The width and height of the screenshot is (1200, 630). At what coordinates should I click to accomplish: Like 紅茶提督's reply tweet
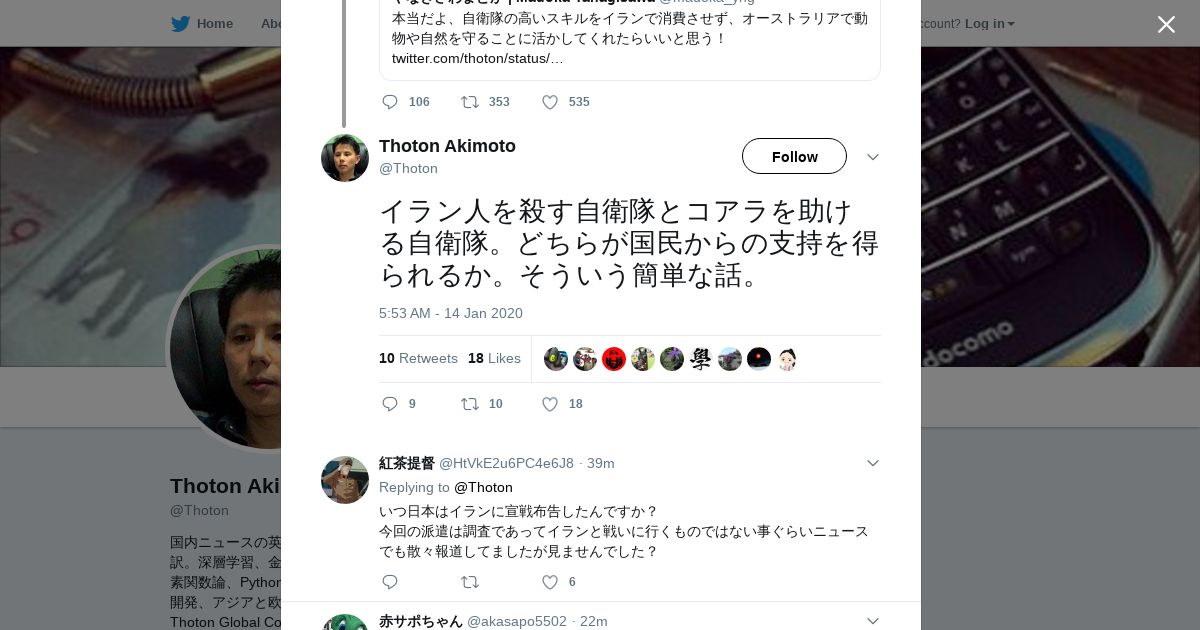coord(550,582)
